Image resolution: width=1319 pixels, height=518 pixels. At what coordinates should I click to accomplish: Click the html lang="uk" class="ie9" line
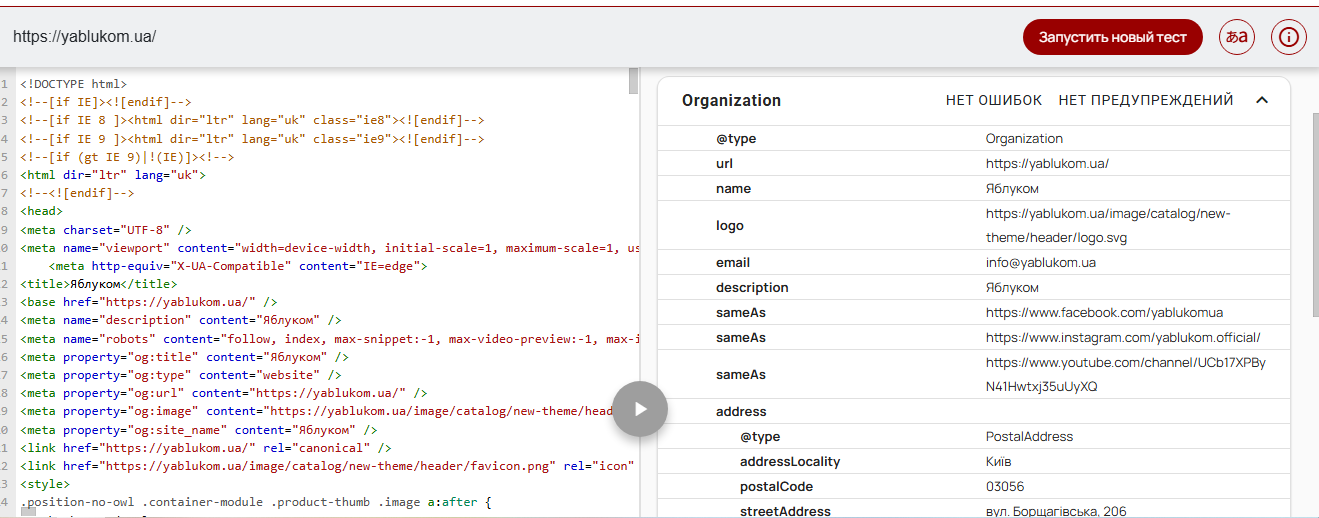(x=252, y=139)
